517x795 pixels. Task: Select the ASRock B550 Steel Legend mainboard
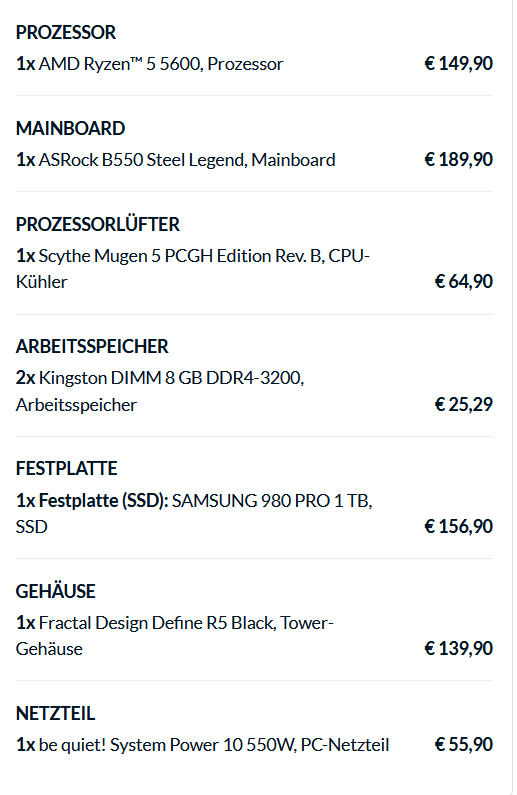(175, 160)
